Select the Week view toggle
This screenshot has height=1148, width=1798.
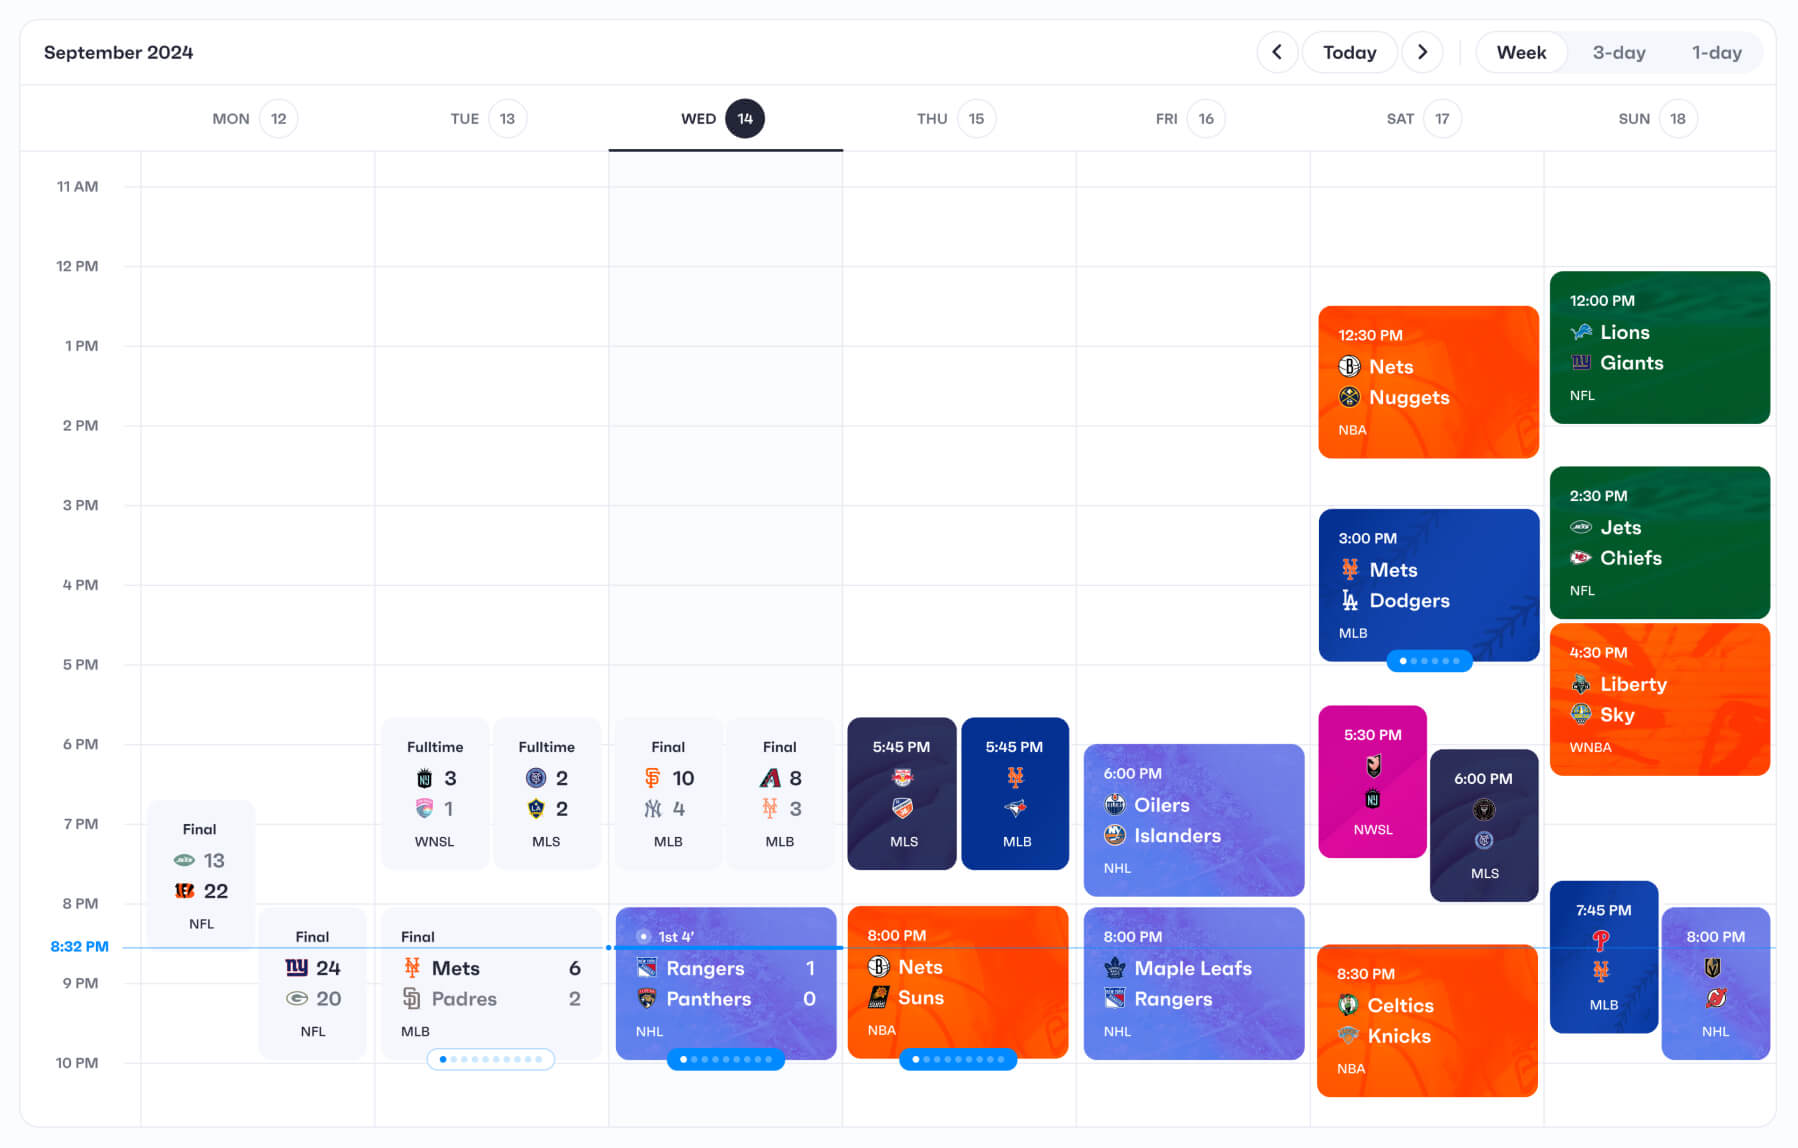pyautogui.click(x=1521, y=52)
